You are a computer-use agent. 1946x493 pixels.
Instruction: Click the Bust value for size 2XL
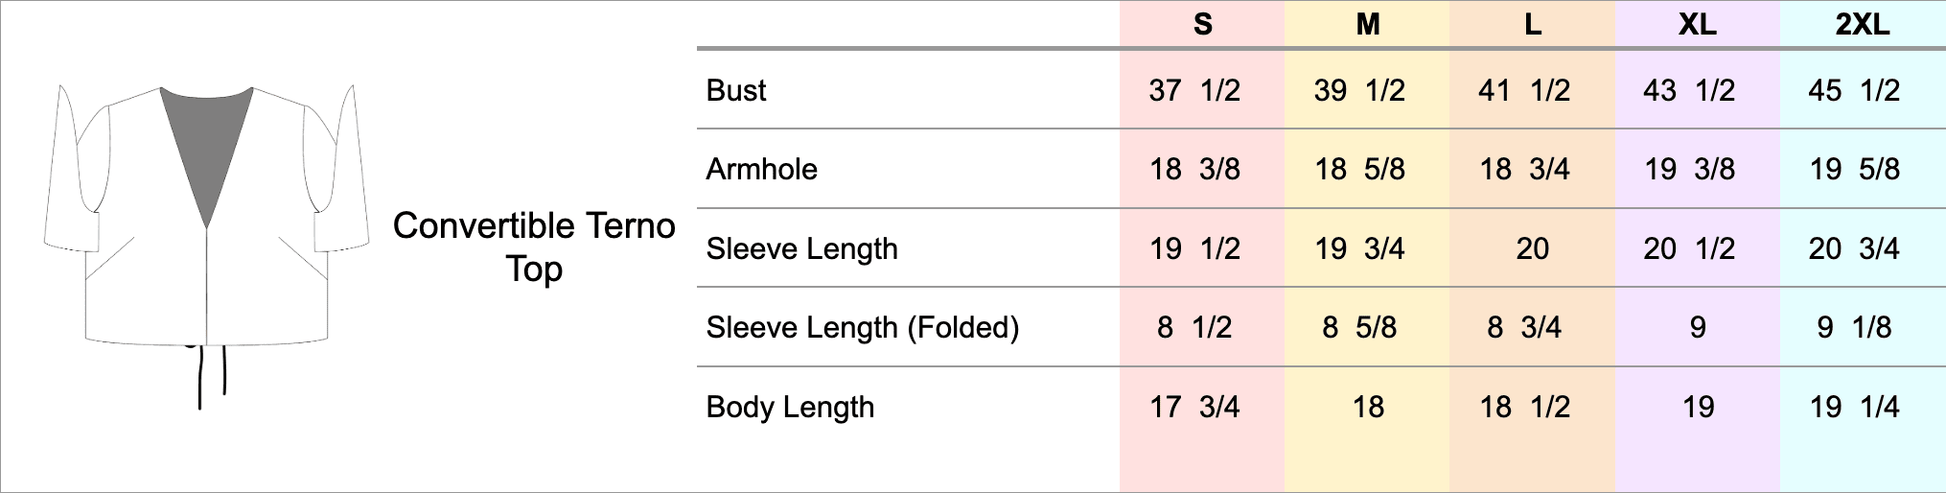[x=1854, y=90]
